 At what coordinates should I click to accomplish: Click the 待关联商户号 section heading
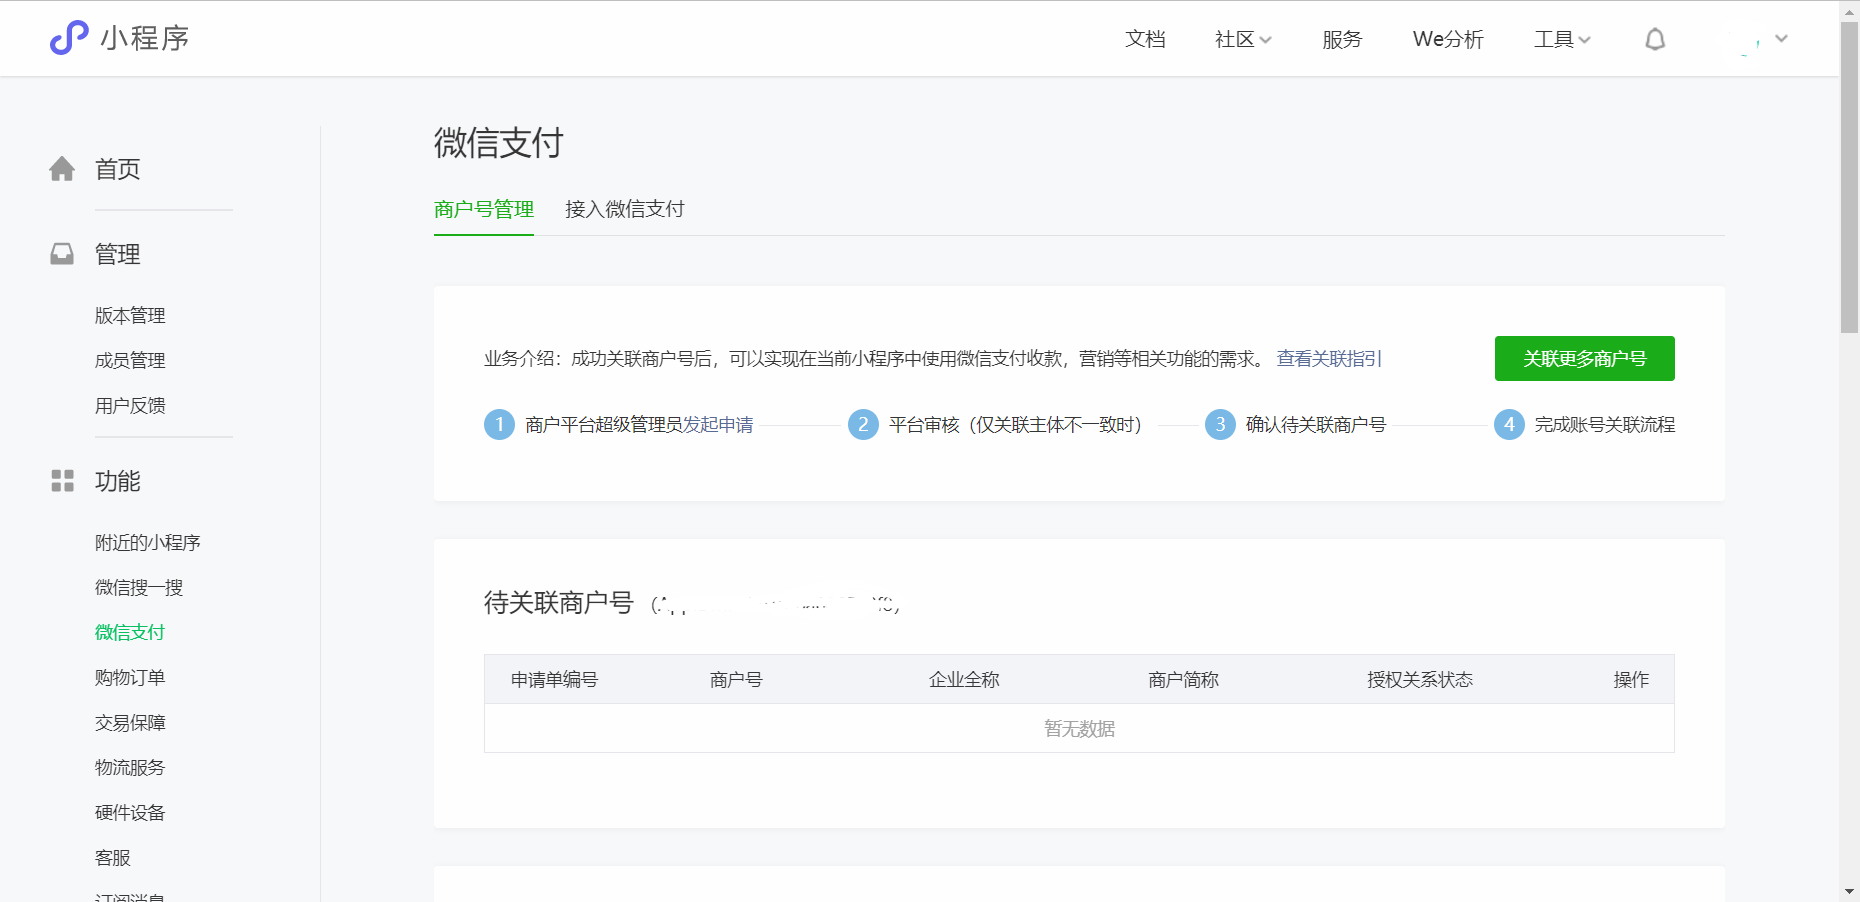pyautogui.click(x=559, y=603)
